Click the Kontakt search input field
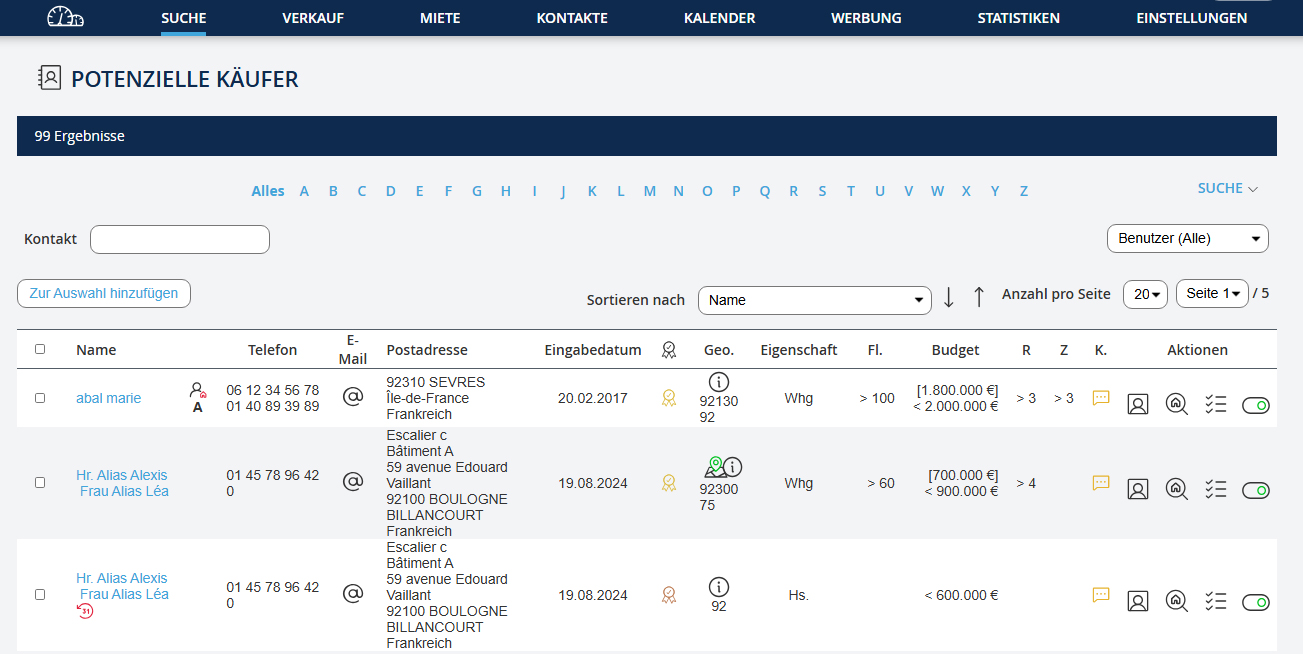 180,240
